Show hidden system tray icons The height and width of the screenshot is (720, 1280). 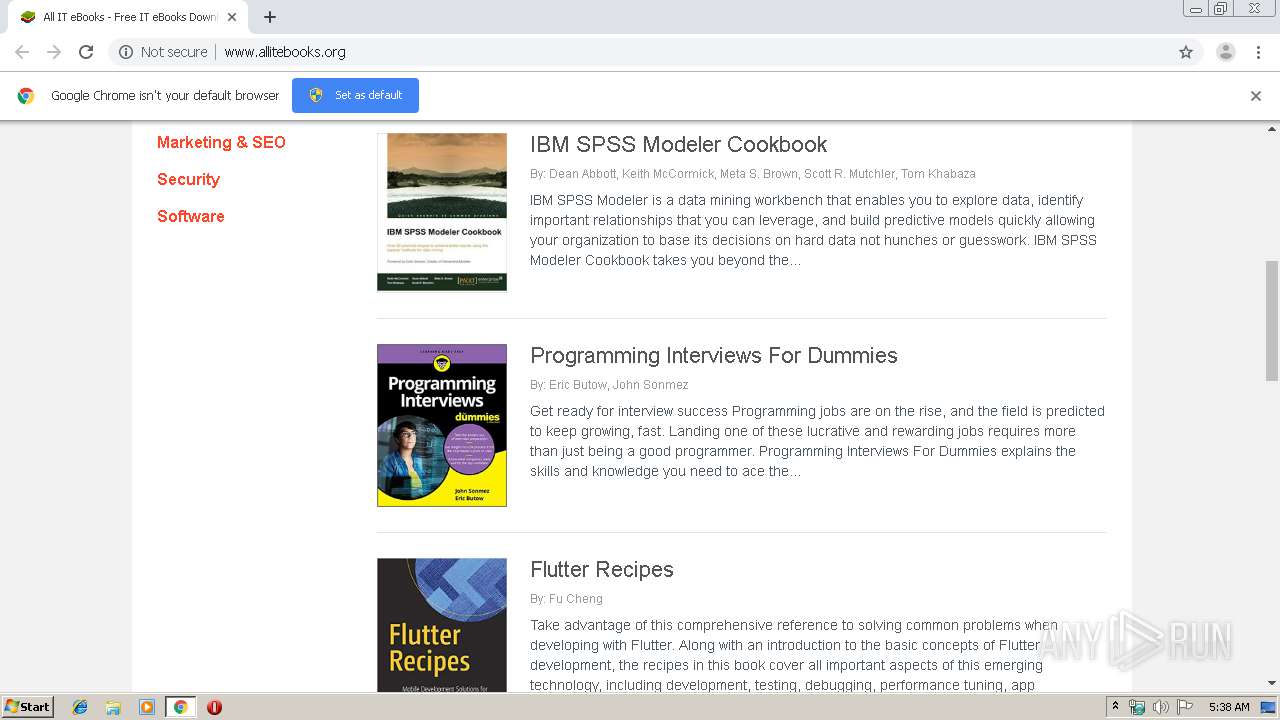tap(1116, 707)
